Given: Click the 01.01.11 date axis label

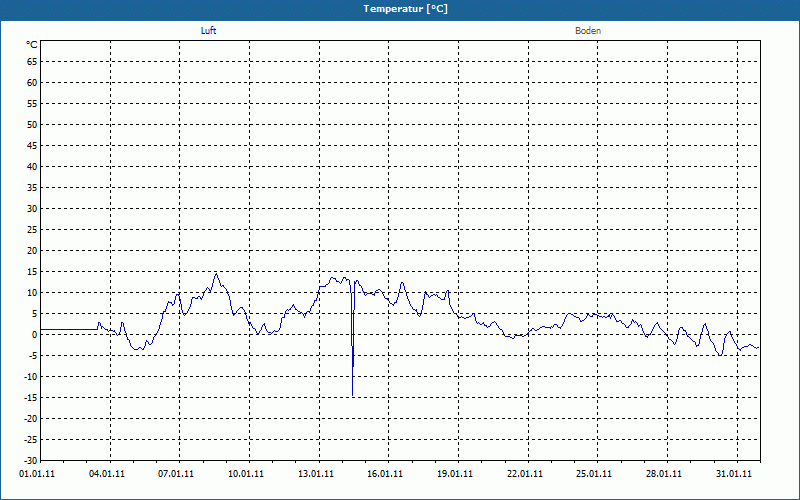Looking at the screenshot, I should pos(37,473).
